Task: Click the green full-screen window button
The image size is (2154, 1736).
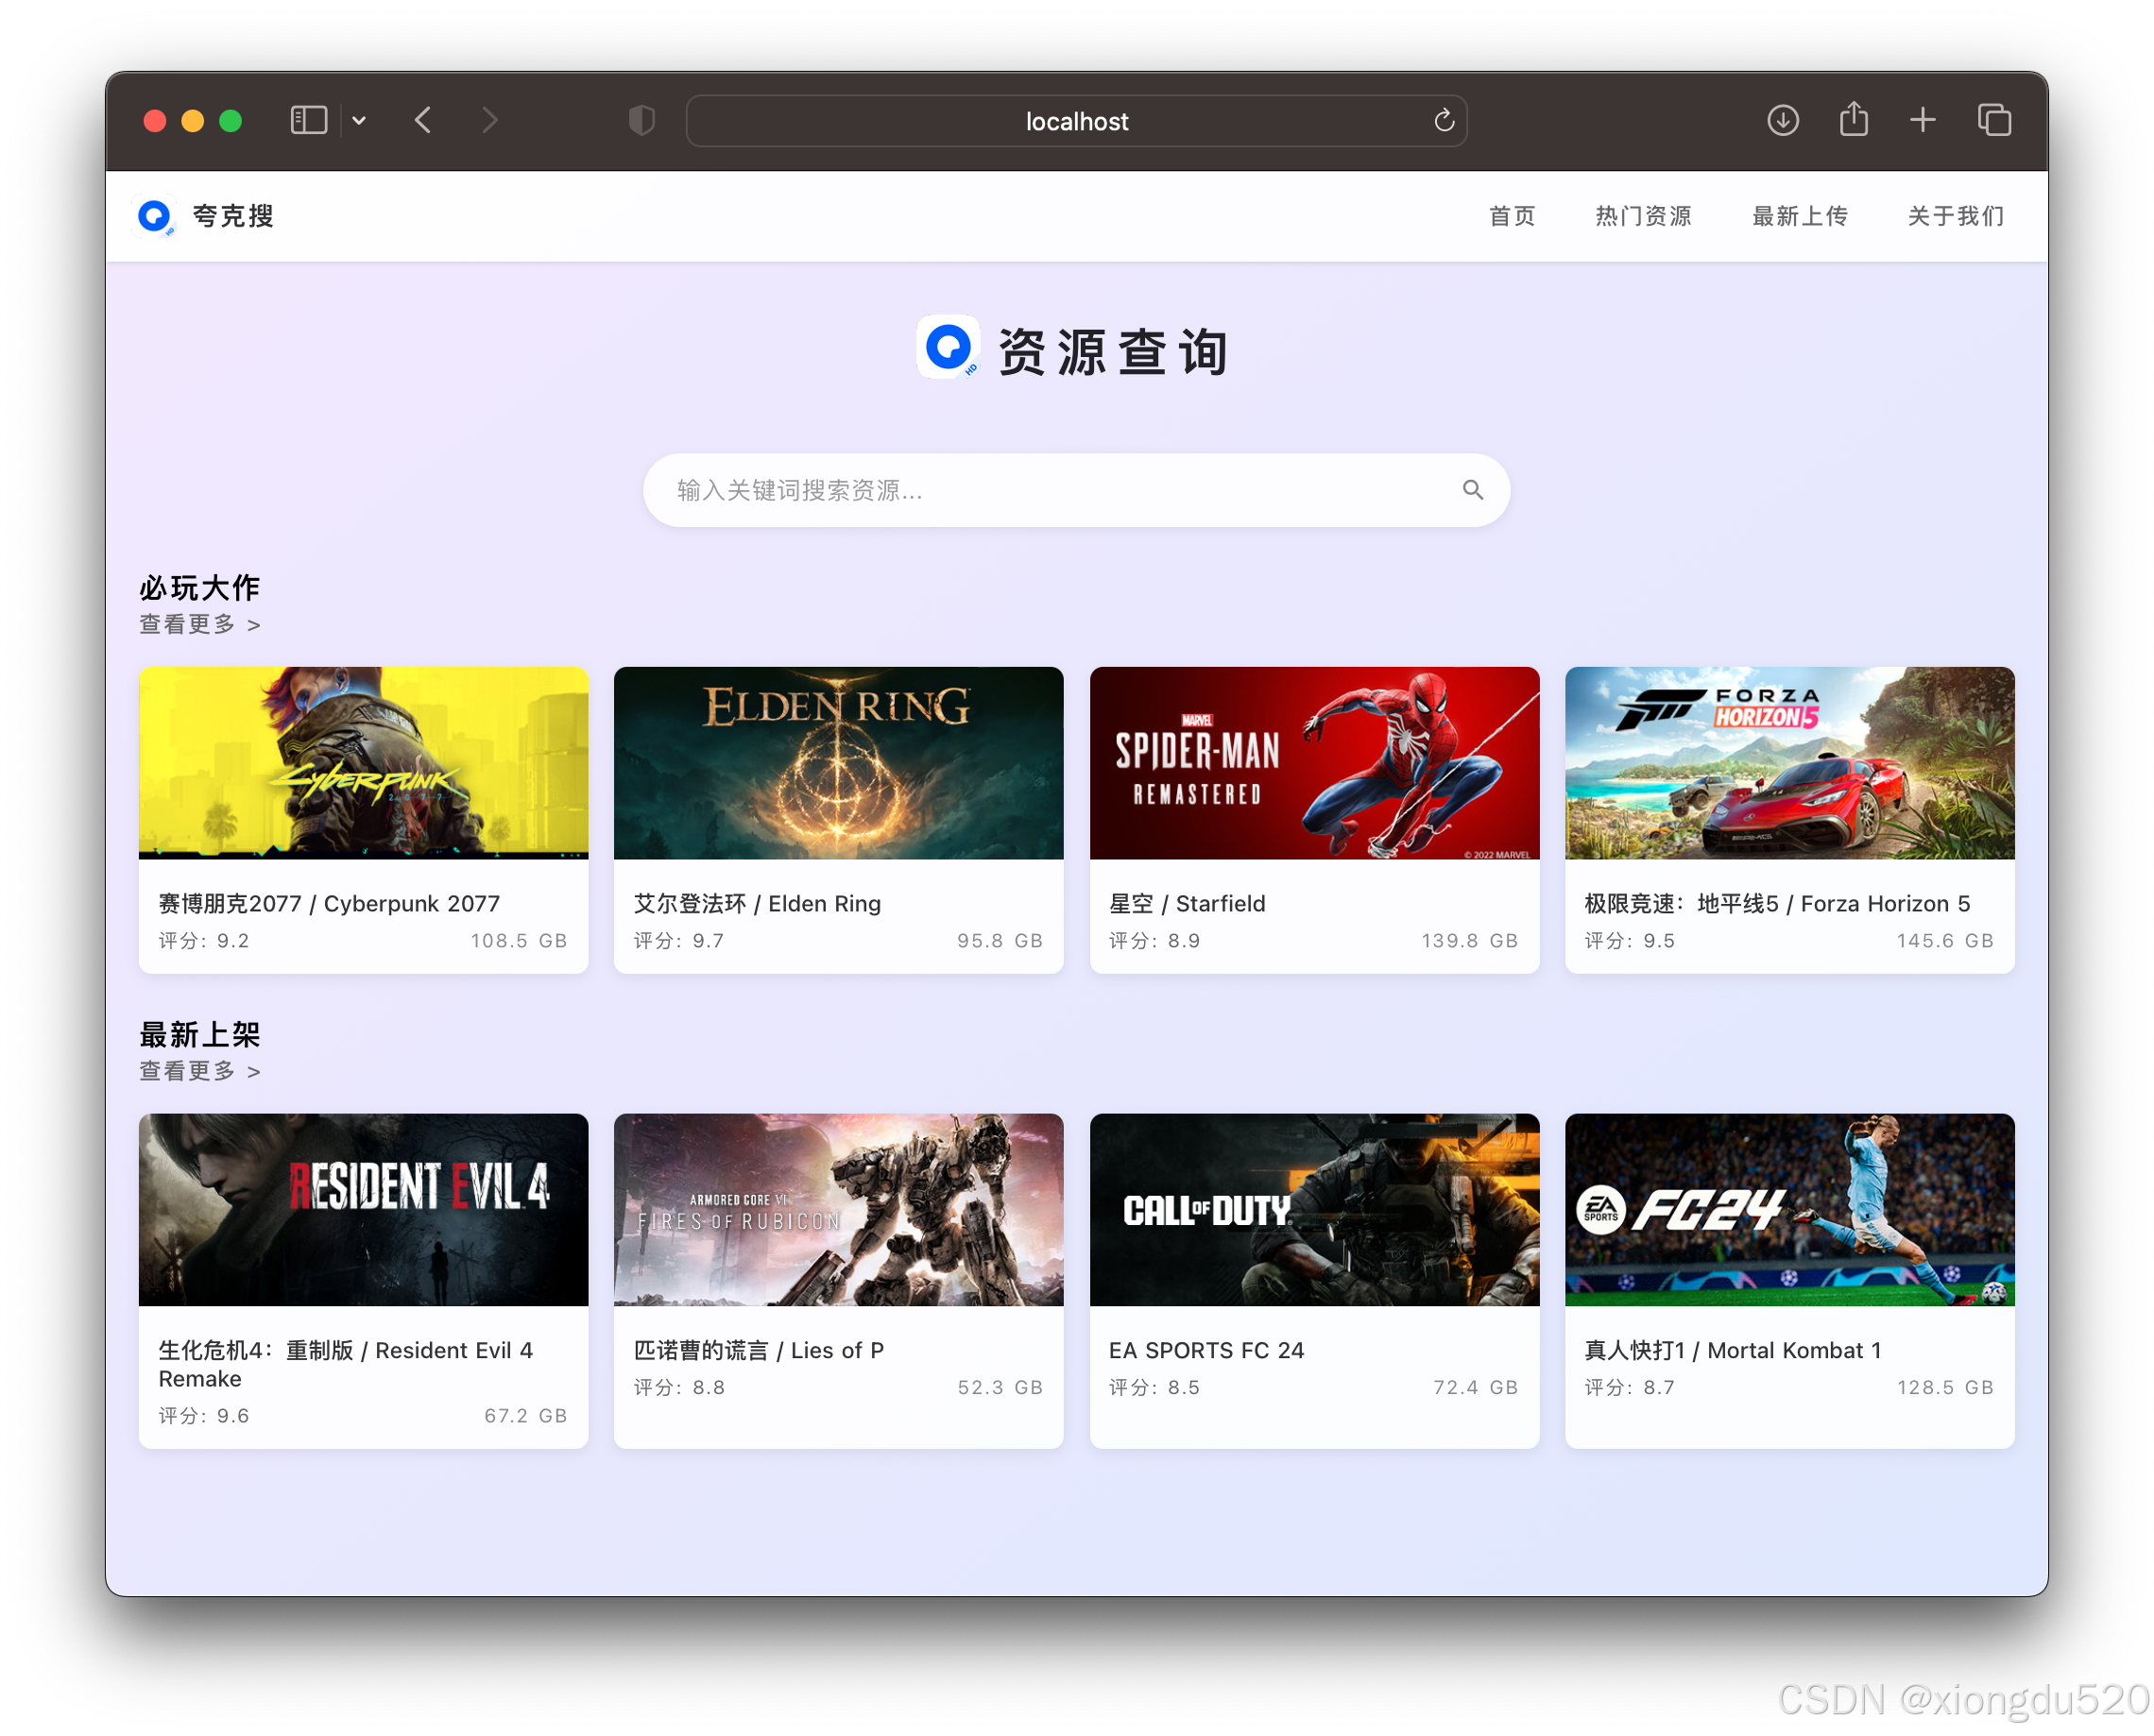Action: 230,121
